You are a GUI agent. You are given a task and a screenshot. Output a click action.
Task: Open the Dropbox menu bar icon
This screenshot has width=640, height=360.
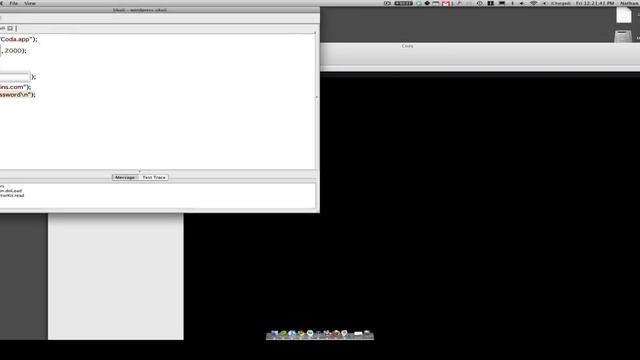point(427,3)
